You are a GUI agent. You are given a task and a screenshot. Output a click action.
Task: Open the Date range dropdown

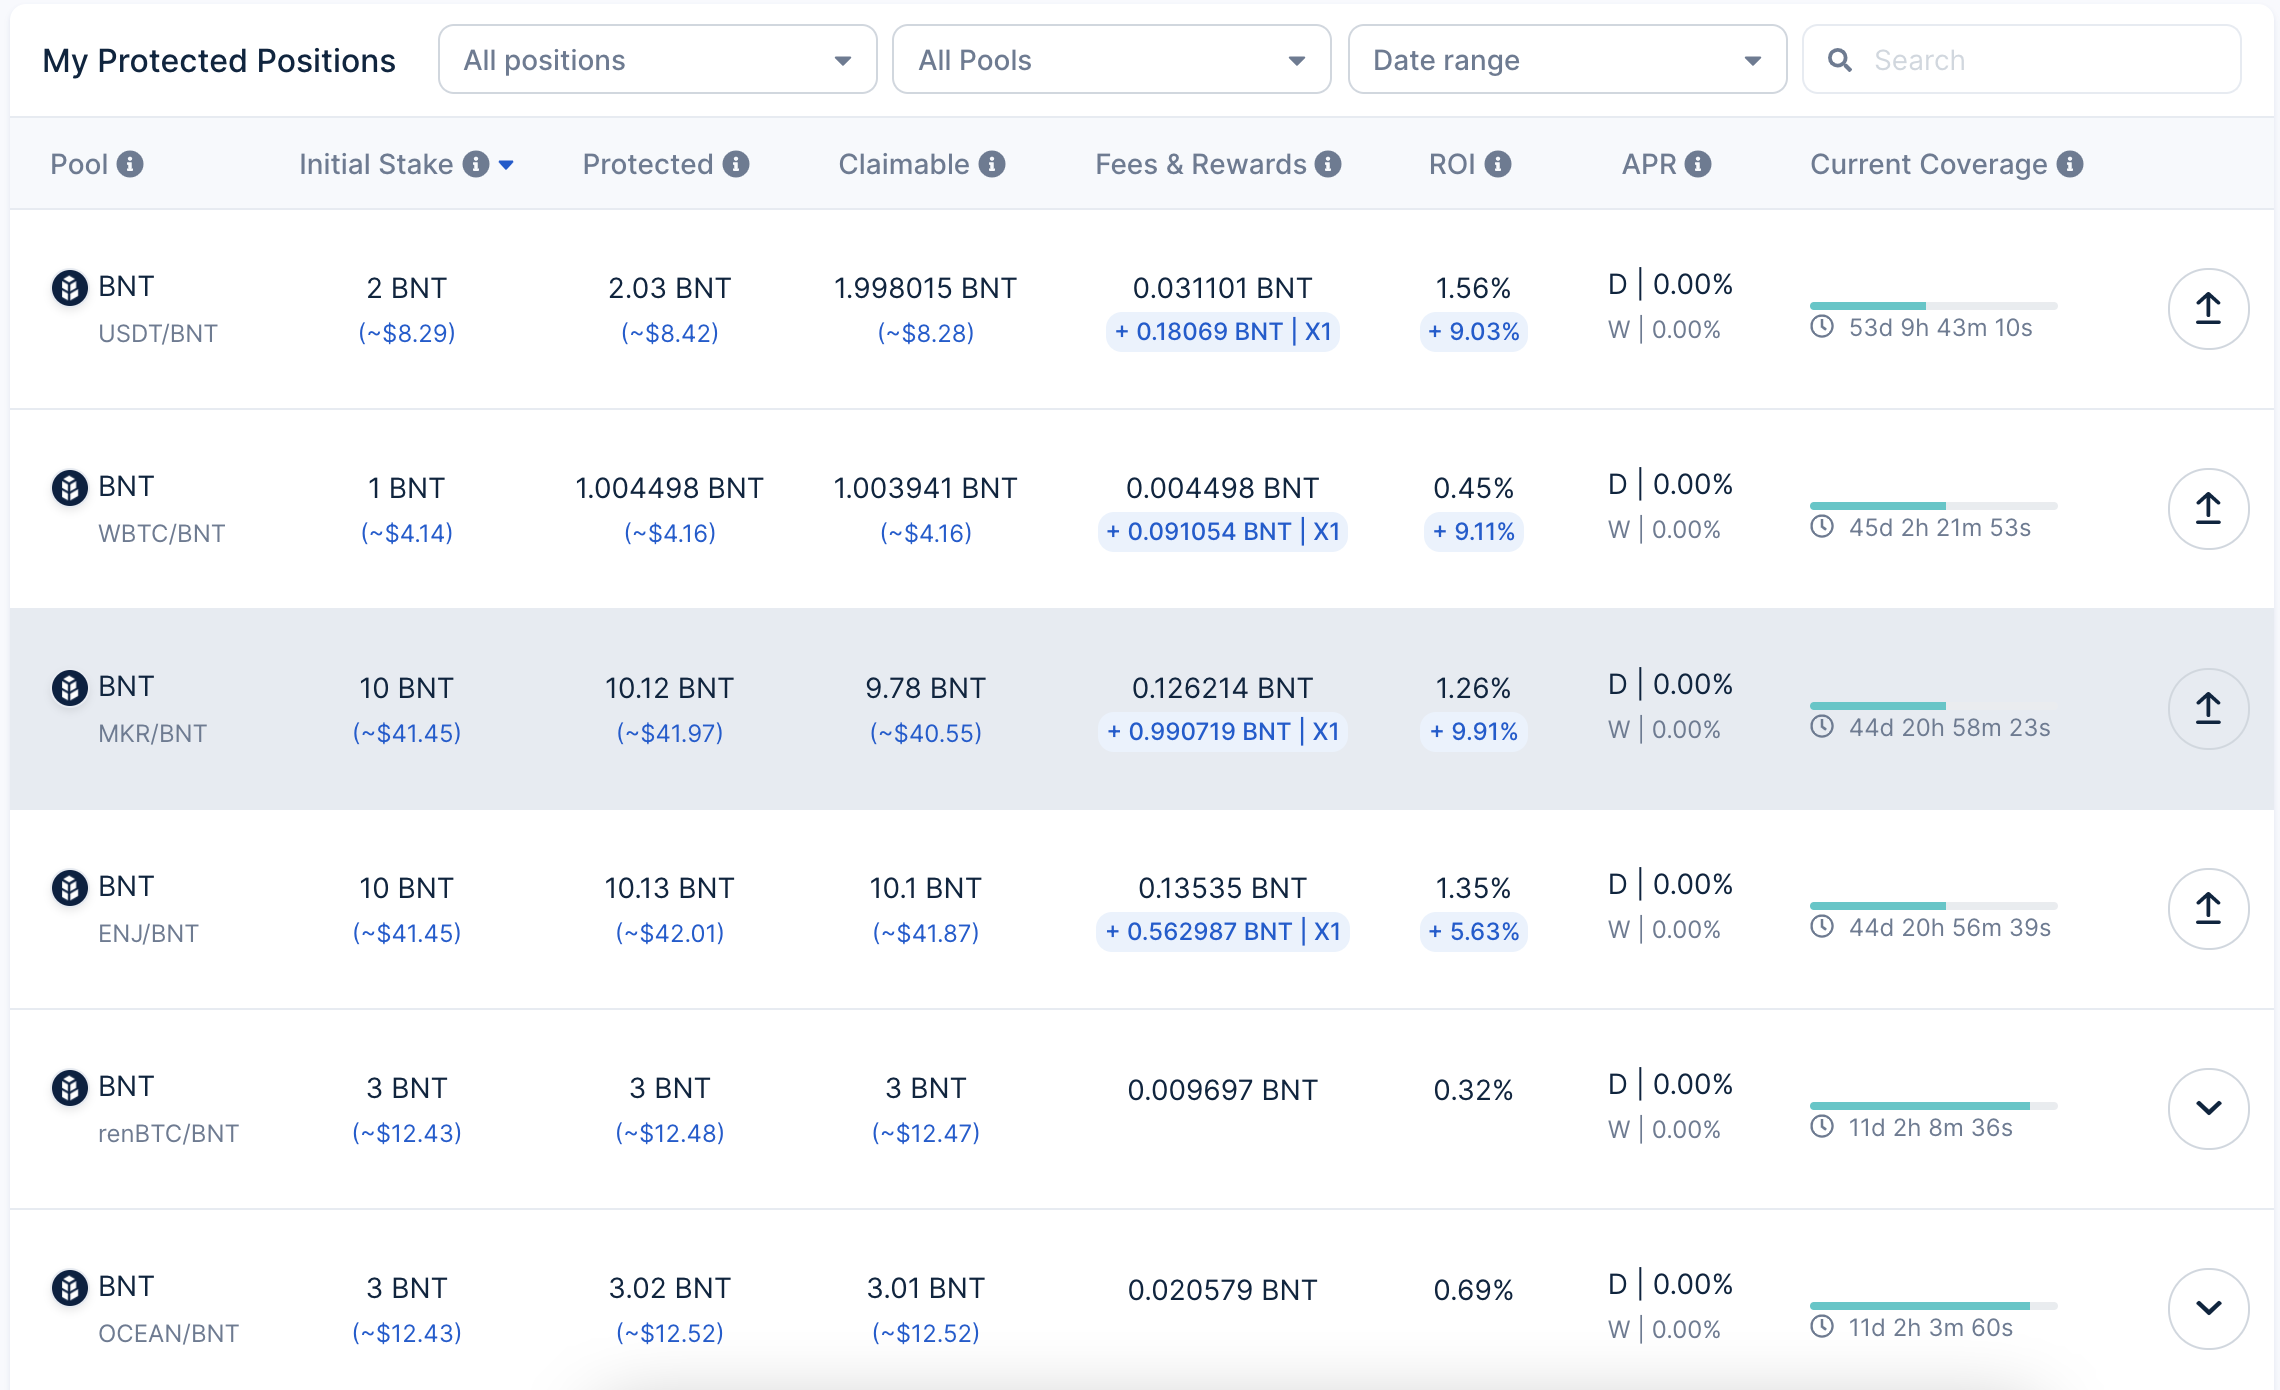(1566, 59)
